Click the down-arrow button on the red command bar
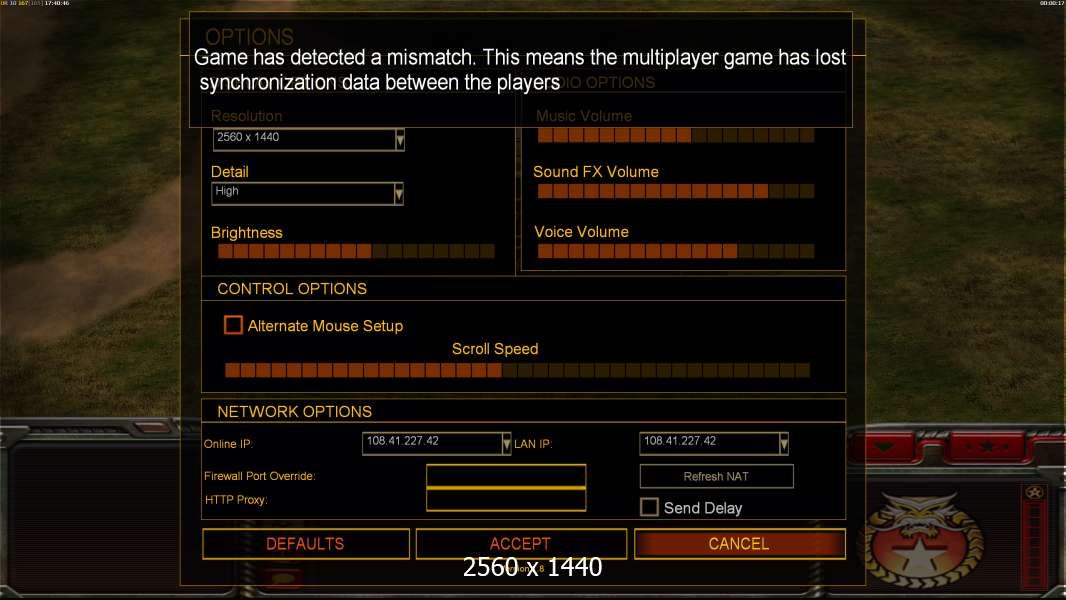 pos(886,446)
